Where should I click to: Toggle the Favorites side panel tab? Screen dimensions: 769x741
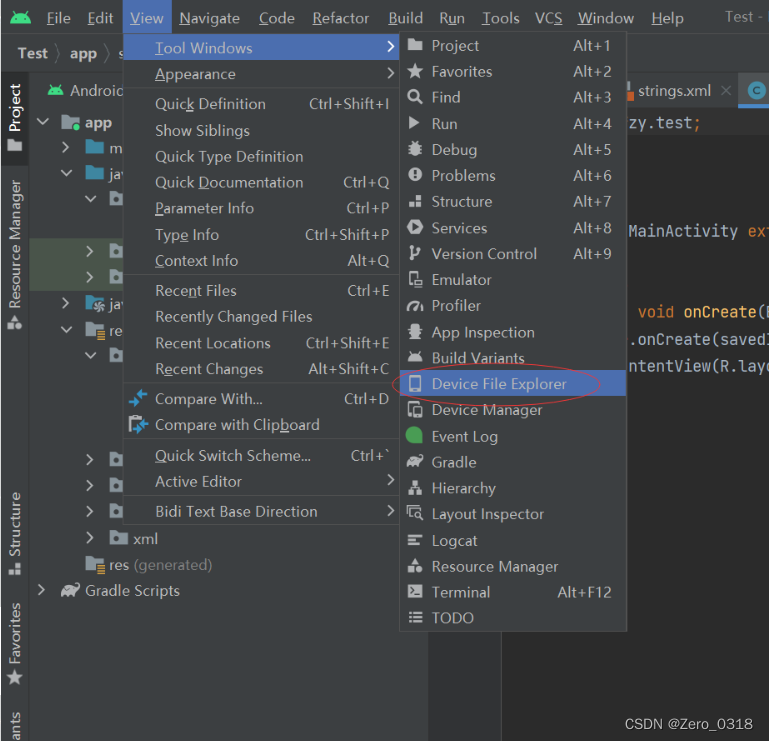pyautogui.click(x=15, y=643)
